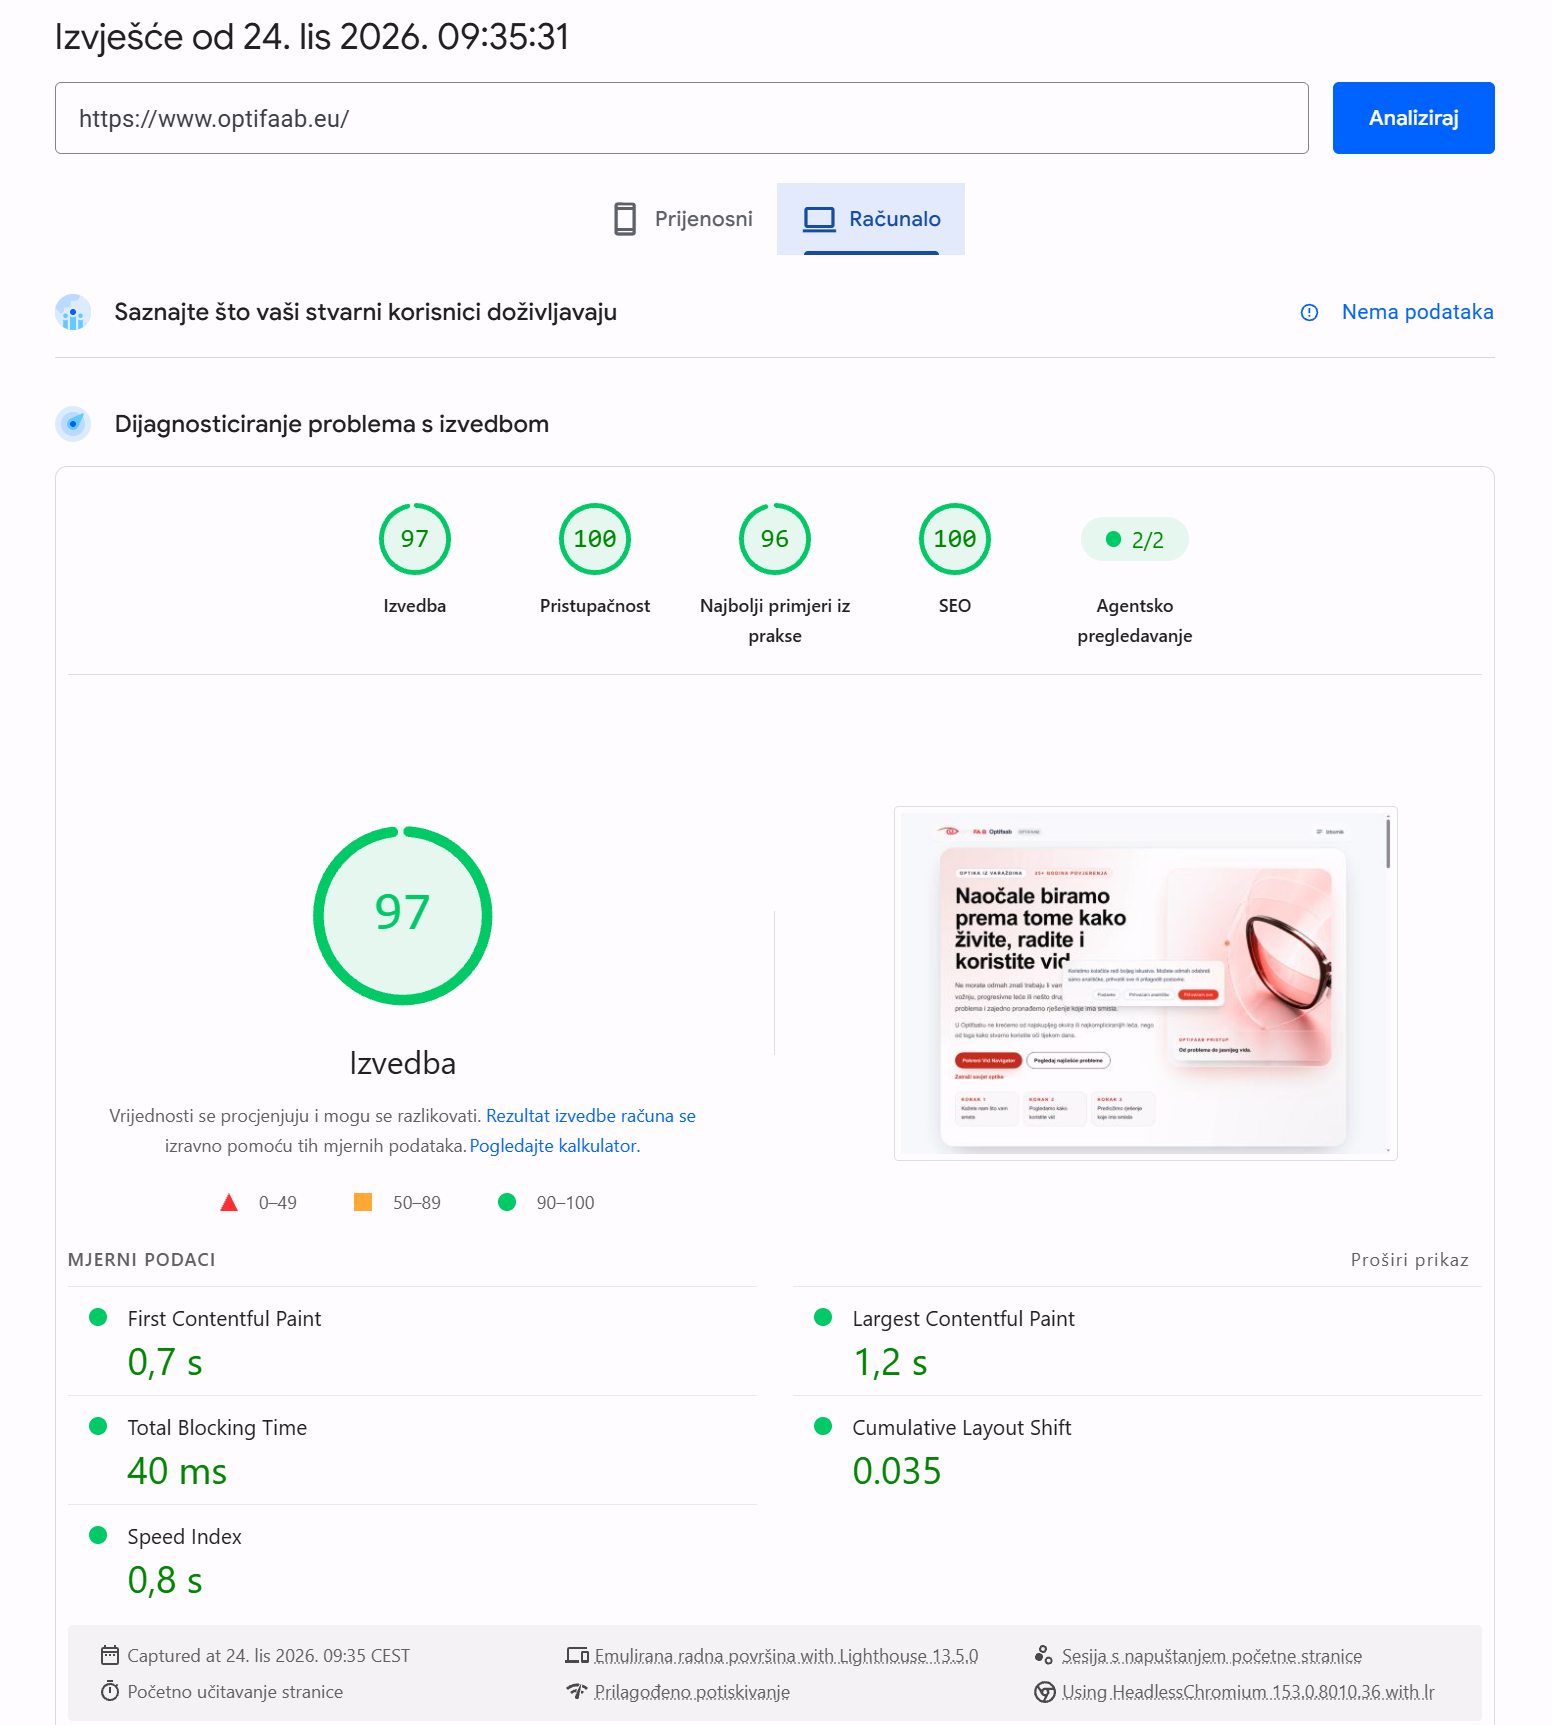
Task: Jump to Izvedba score gauge 97
Action: pyautogui.click(x=415, y=539)
